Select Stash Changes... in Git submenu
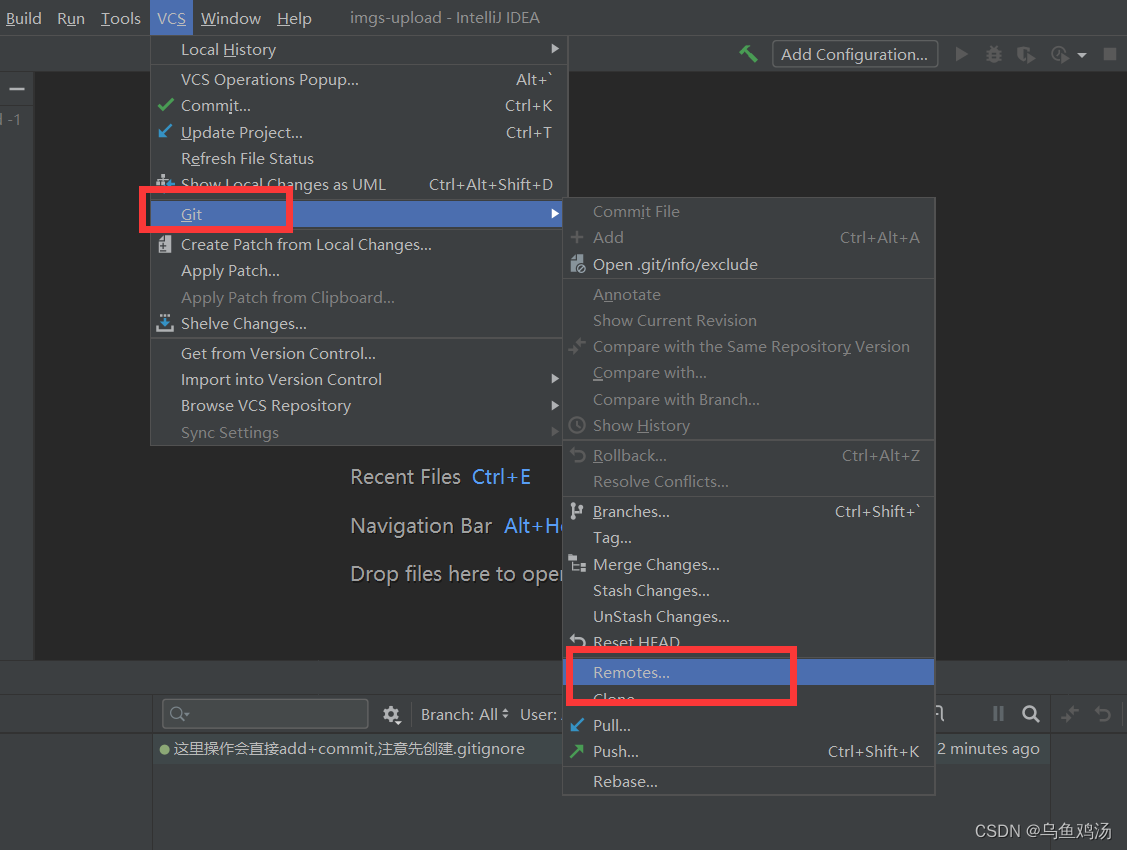This screenshot has height=850, width=1127. [x=748, y=591]
